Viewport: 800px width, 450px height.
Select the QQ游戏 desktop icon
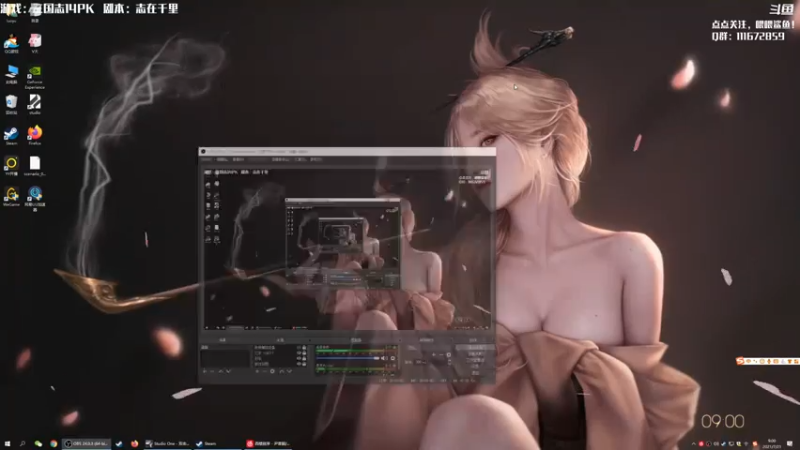point(11,43)
